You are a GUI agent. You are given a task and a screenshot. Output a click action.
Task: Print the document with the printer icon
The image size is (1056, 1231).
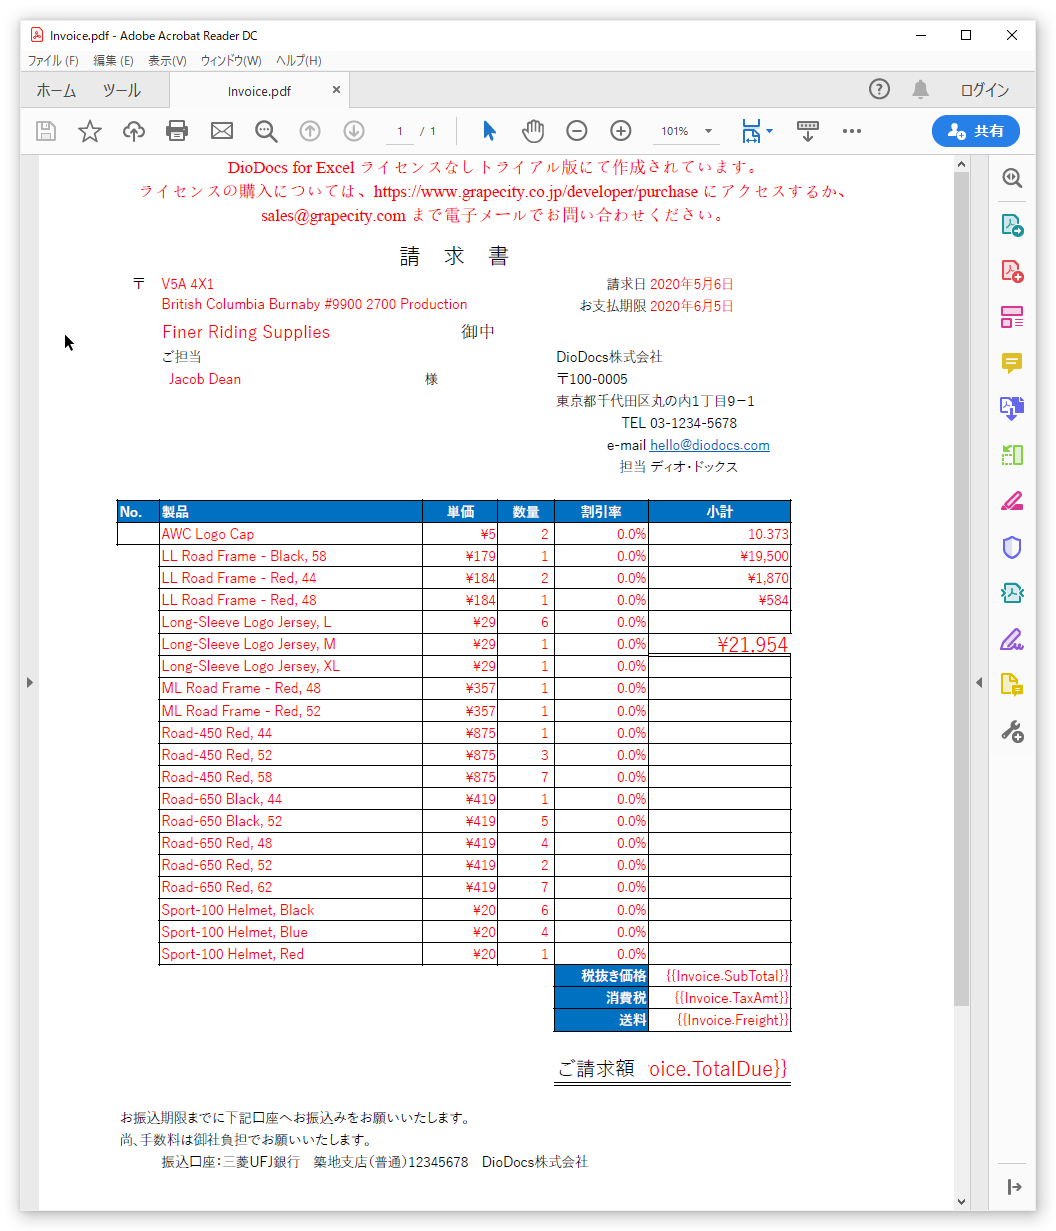click(177, 131)
